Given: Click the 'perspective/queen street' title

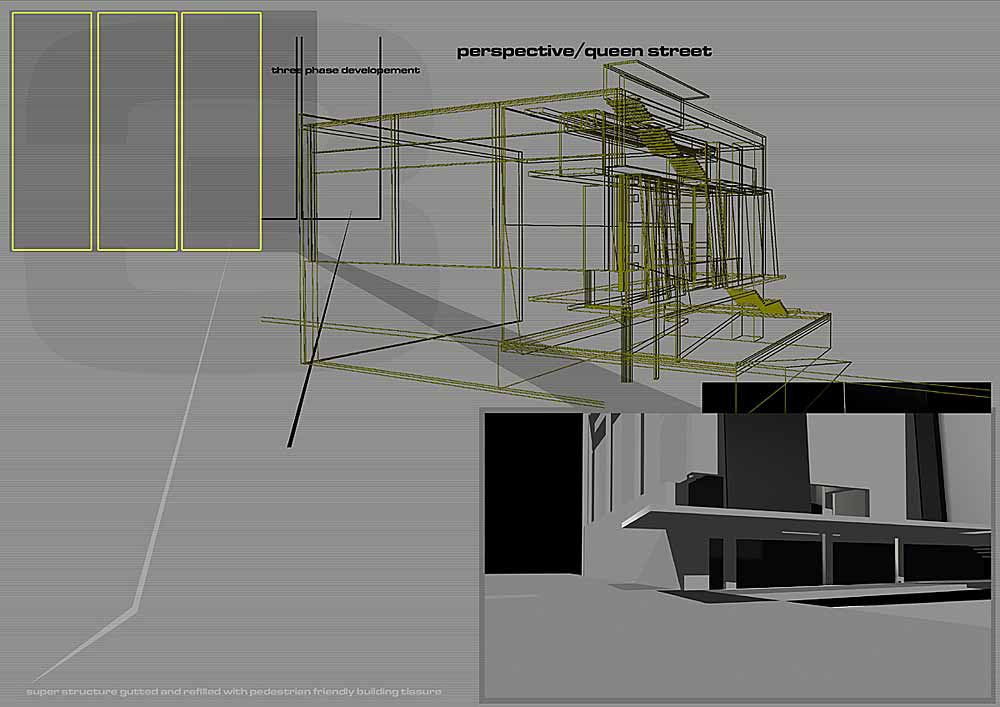Looking at the screenshot, I should coord(584,51).
